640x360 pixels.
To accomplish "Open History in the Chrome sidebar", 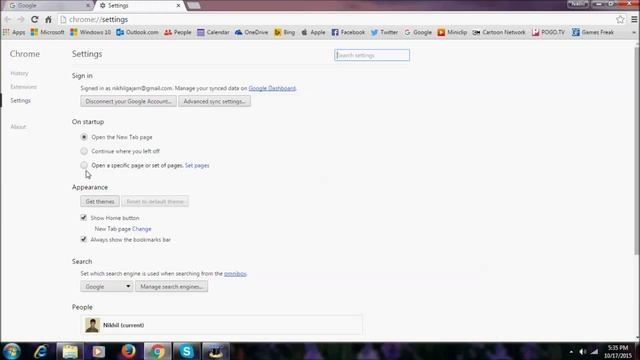I will 19,73.
